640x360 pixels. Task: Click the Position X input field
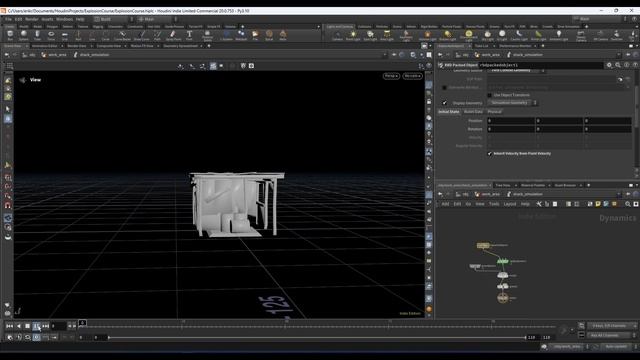(x=511, y=121)
